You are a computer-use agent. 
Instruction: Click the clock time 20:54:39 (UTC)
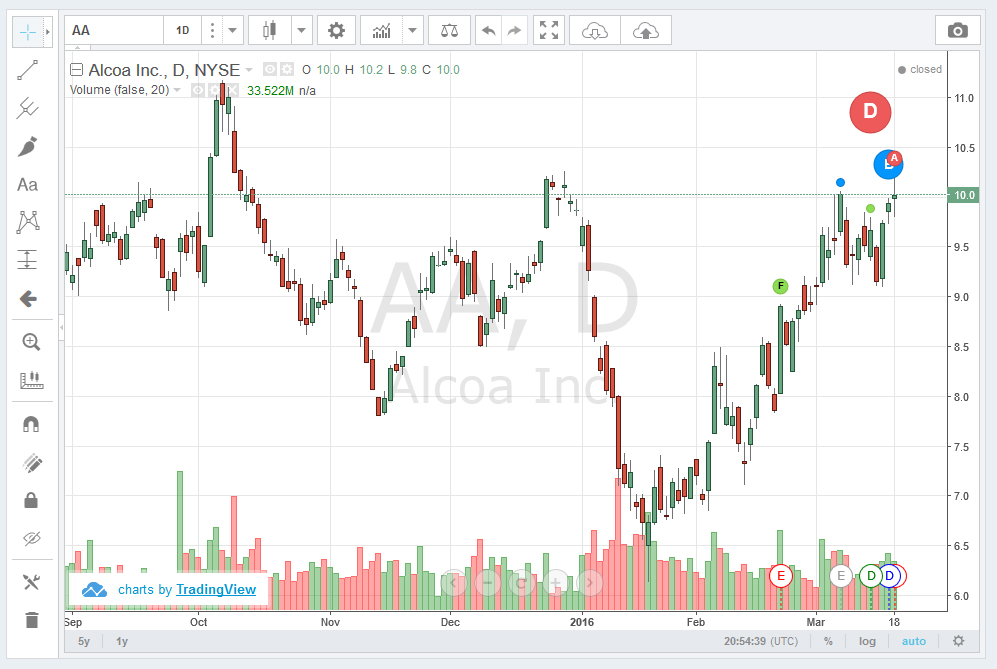point(760,641)
